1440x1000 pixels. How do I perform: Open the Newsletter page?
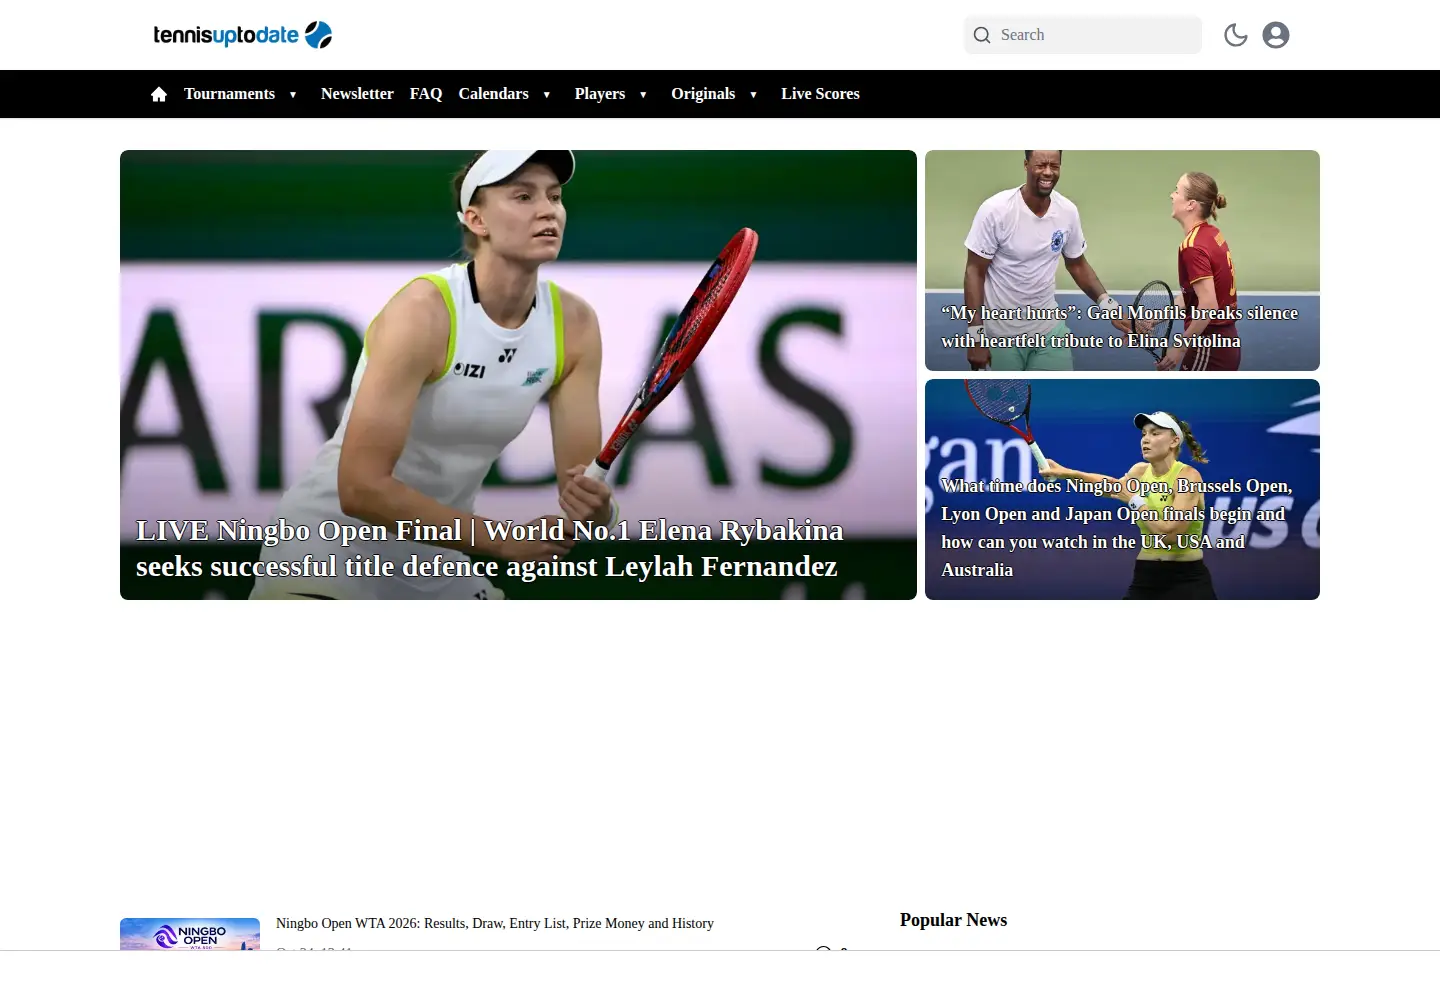(357, 94)
